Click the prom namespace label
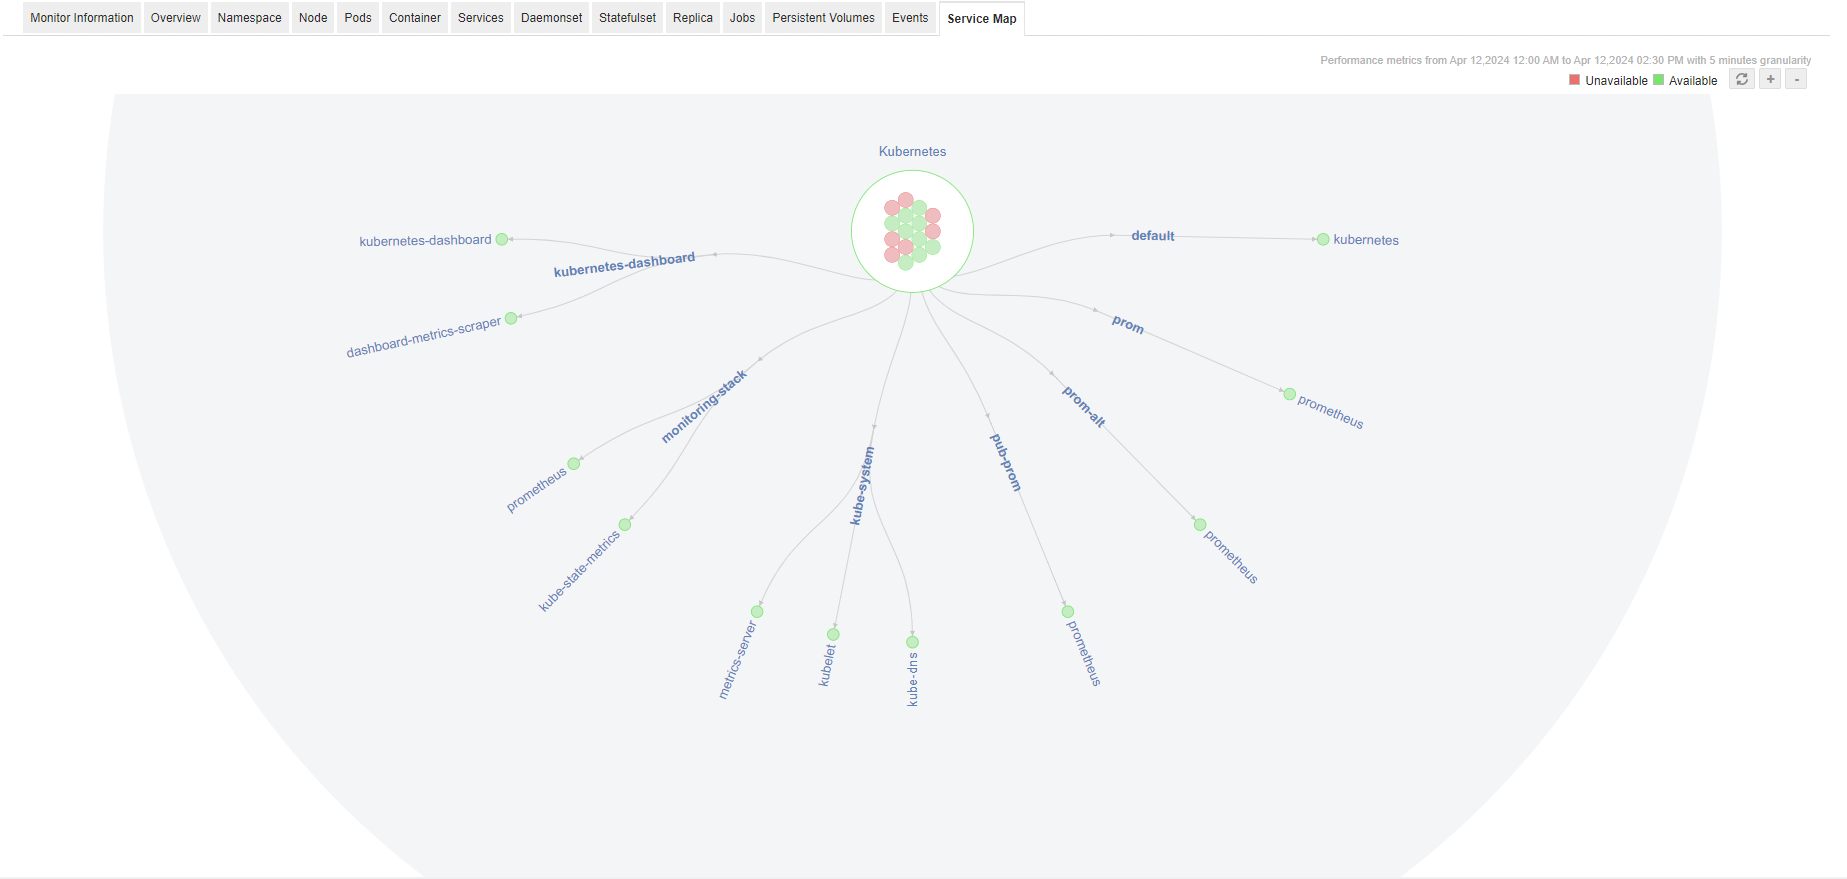This screenshot has width=1847, height=879. [1128, 325]
